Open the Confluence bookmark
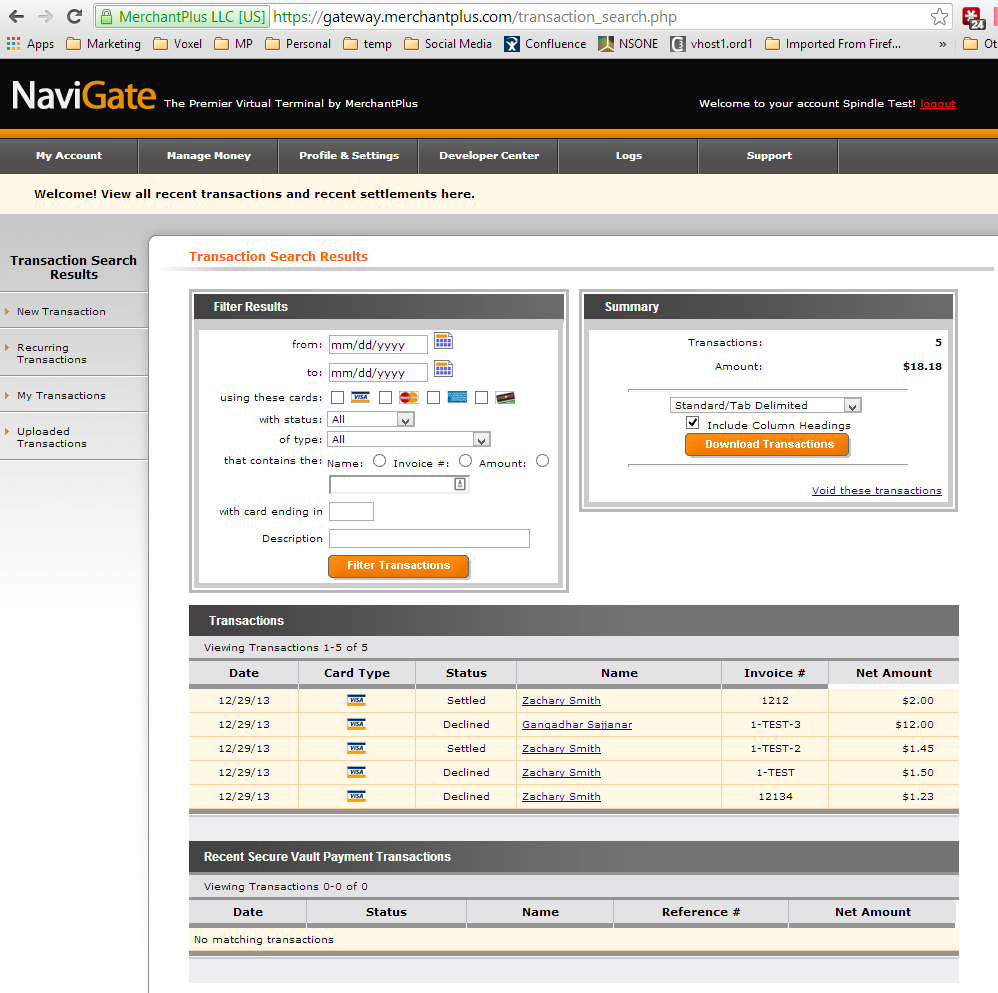 click(545, 44)
